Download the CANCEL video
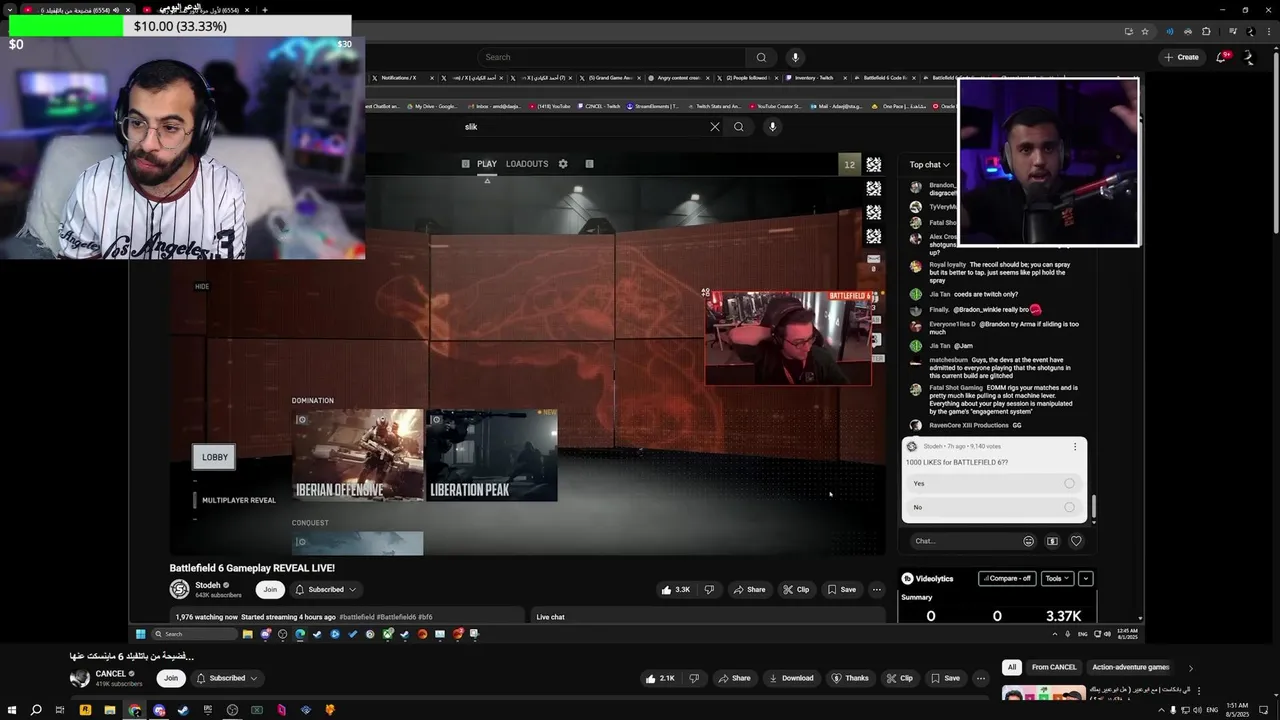 790,678
